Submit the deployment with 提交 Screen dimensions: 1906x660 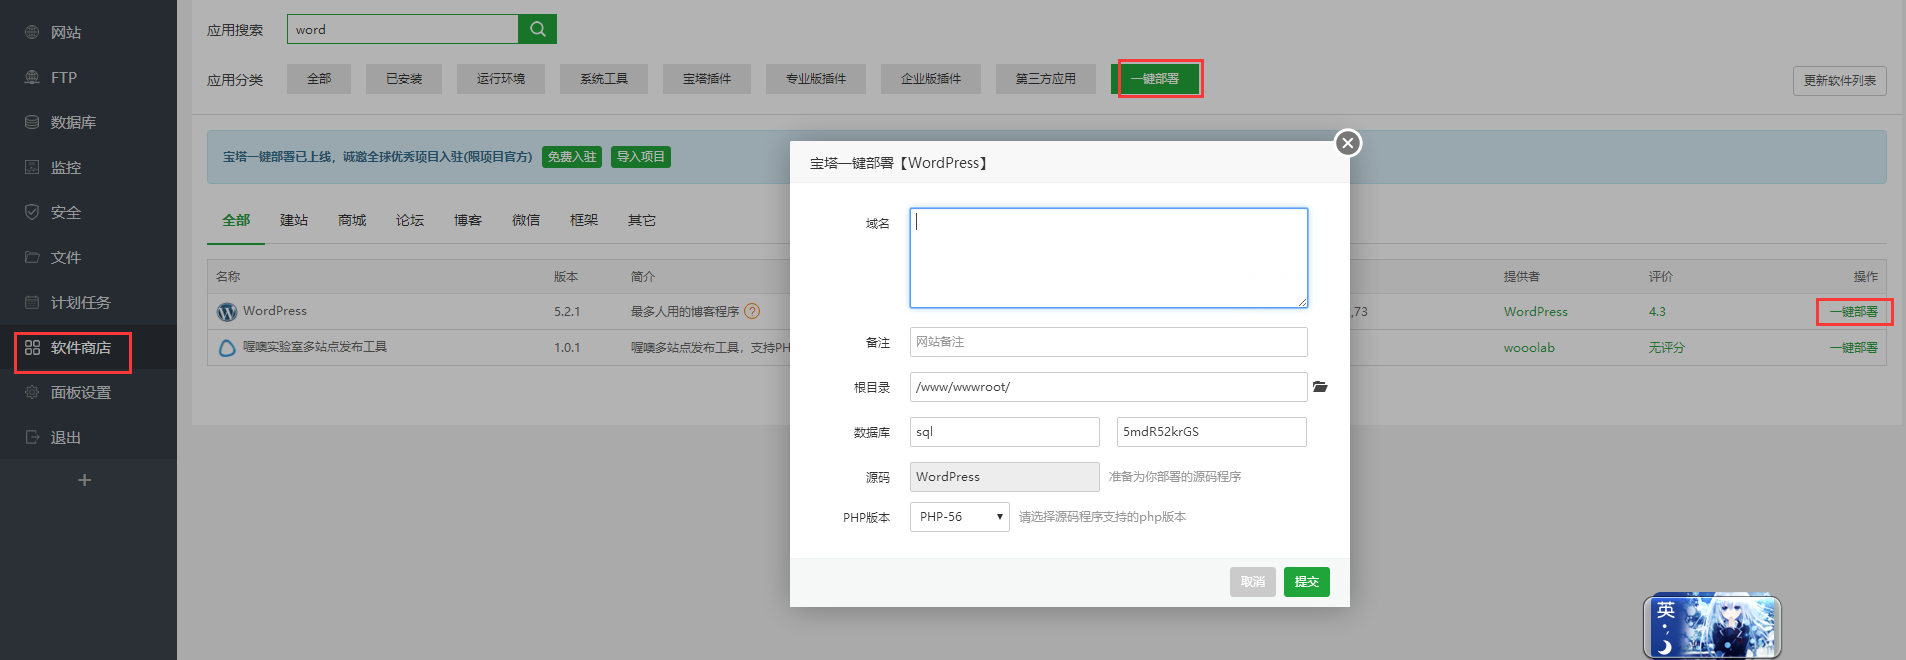(x=1307, y=582)
